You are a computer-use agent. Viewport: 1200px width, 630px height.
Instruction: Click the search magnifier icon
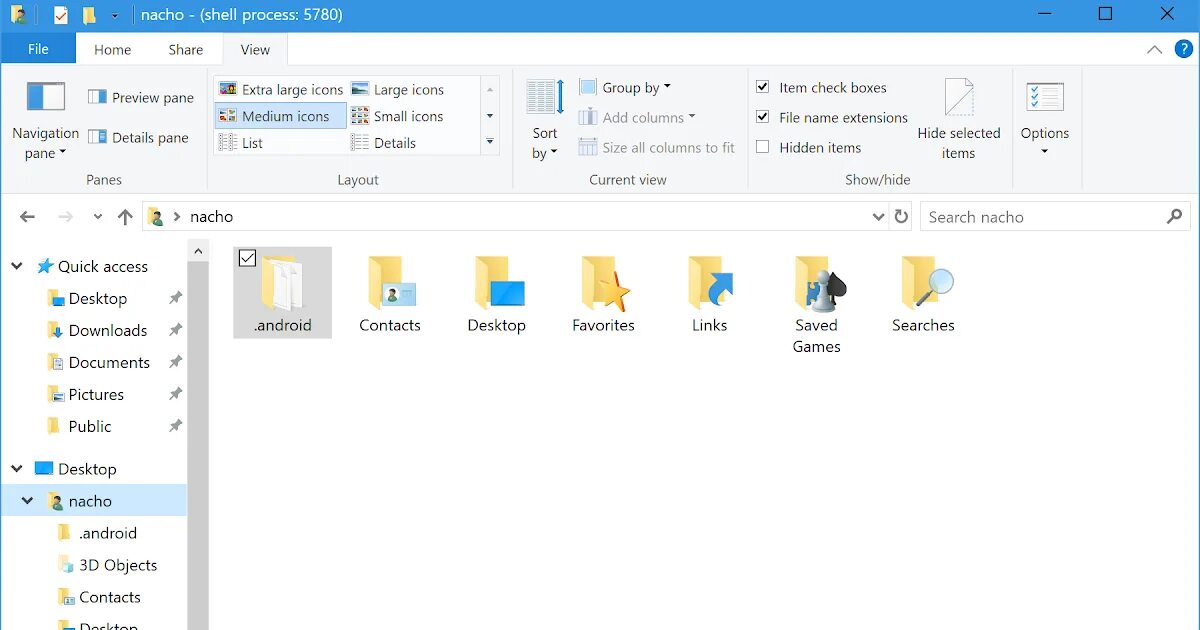1175,216
